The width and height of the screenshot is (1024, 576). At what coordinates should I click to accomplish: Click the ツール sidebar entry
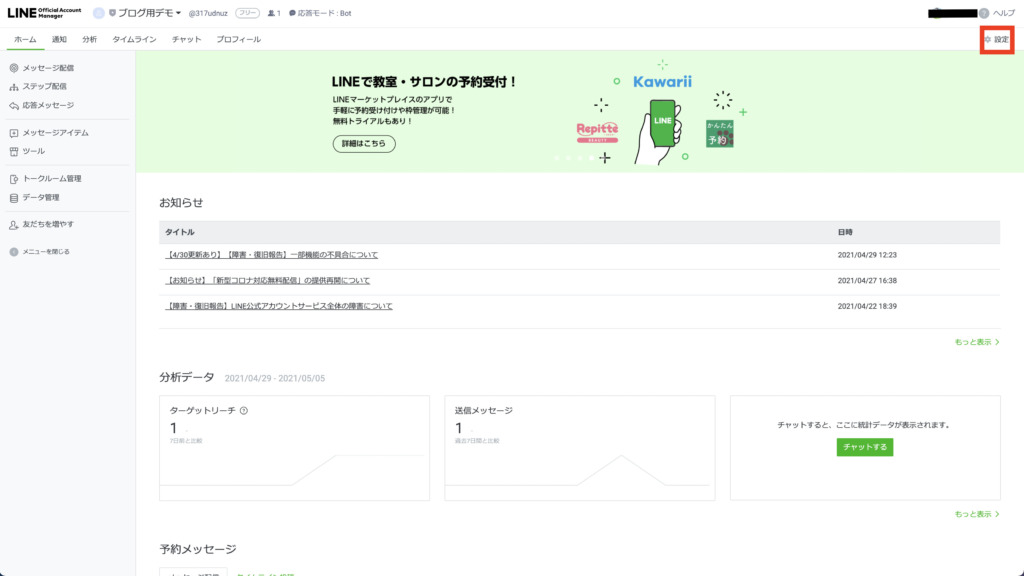point(33,151)
